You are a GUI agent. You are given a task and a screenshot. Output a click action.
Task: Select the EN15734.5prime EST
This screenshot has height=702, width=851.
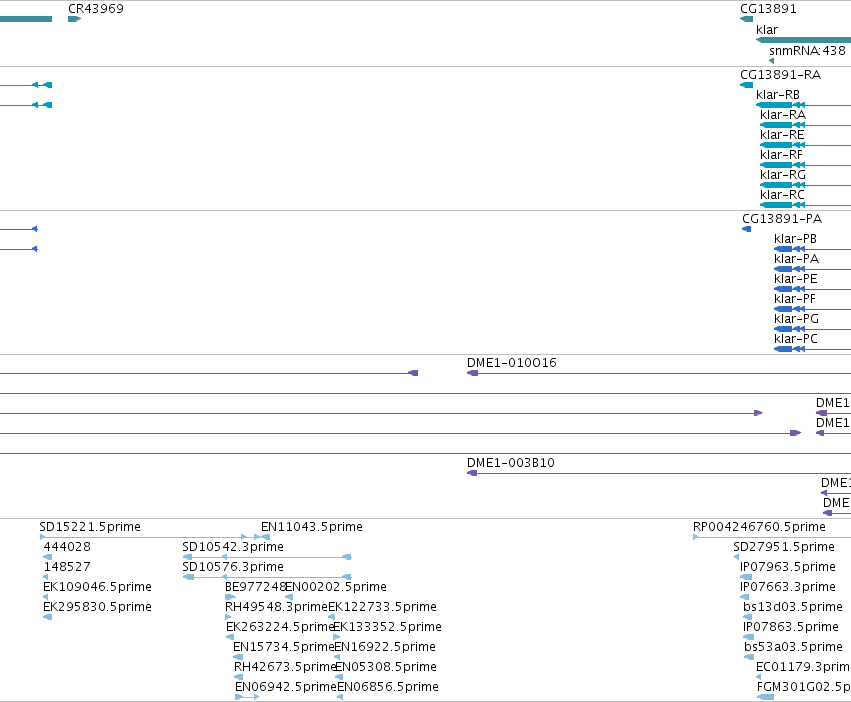[283, 647]
